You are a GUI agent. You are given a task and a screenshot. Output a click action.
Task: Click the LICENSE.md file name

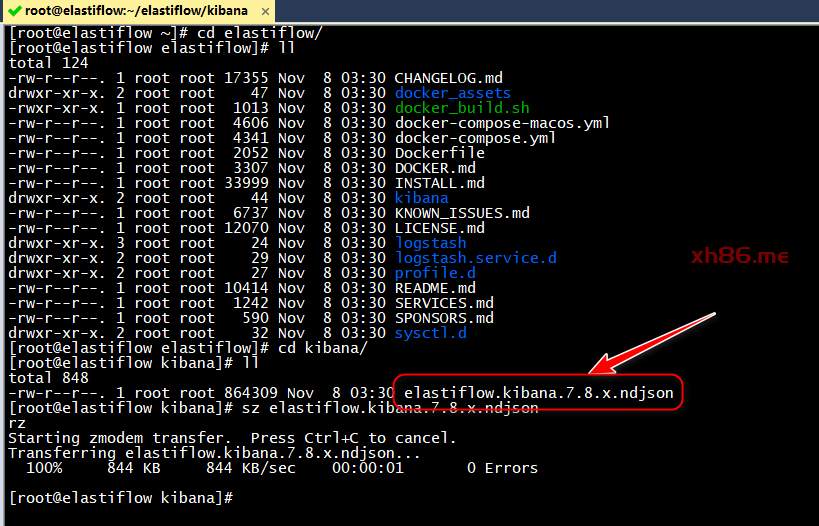(439, 228)
